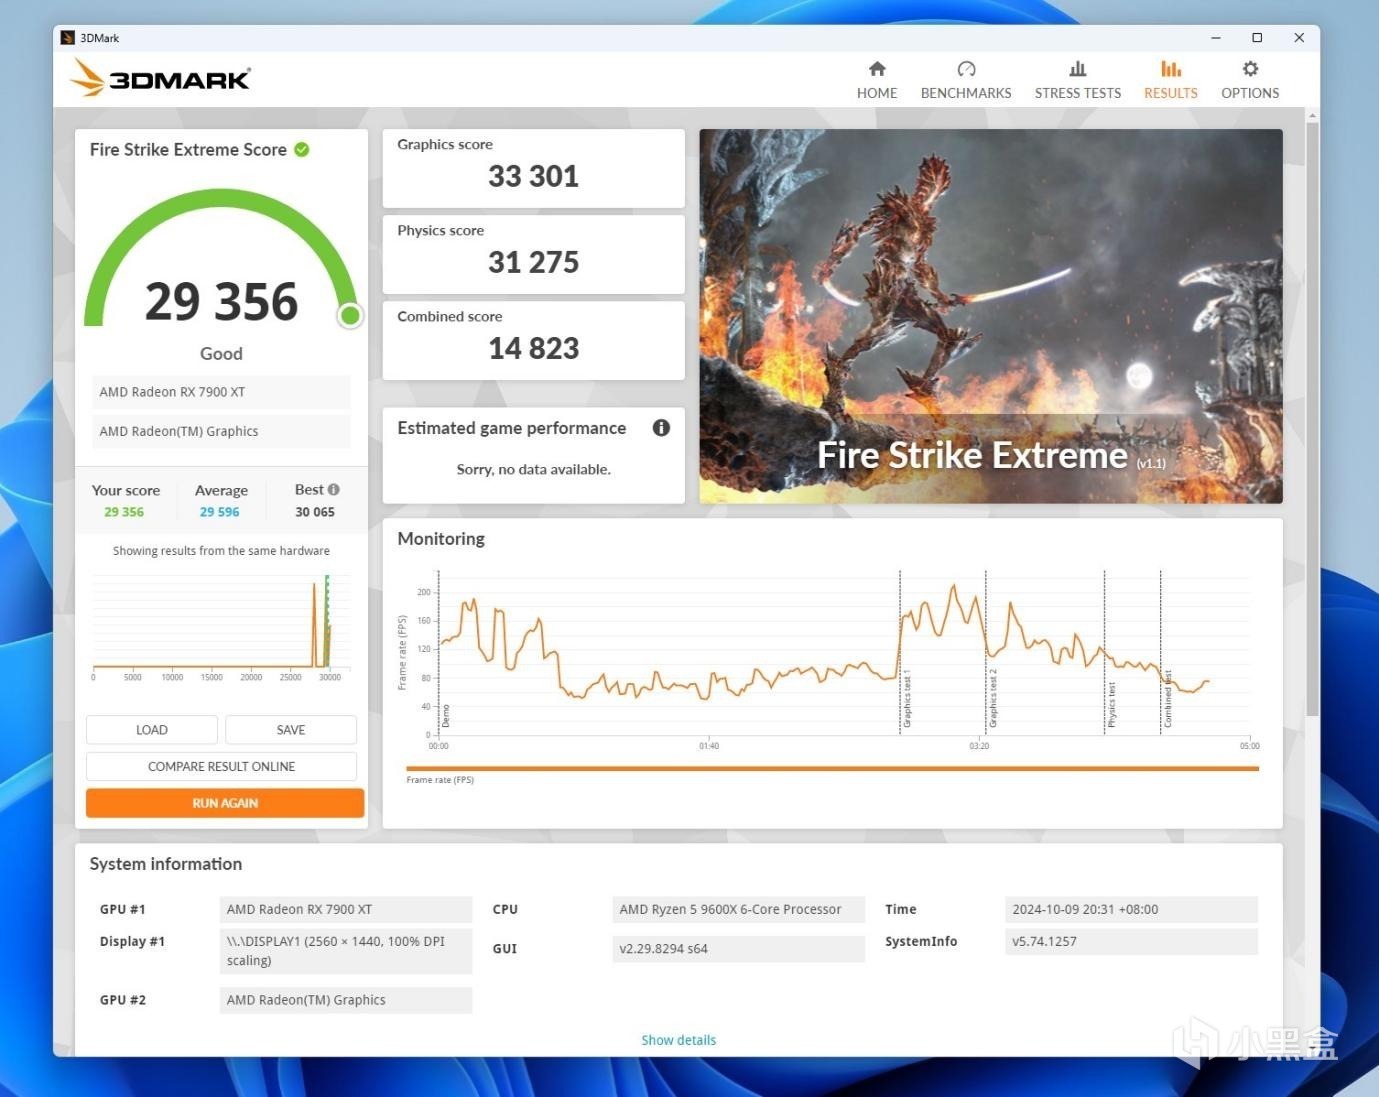Click the Graphics score value 33 301
1379x1097 pixels.
click(534, 177)
